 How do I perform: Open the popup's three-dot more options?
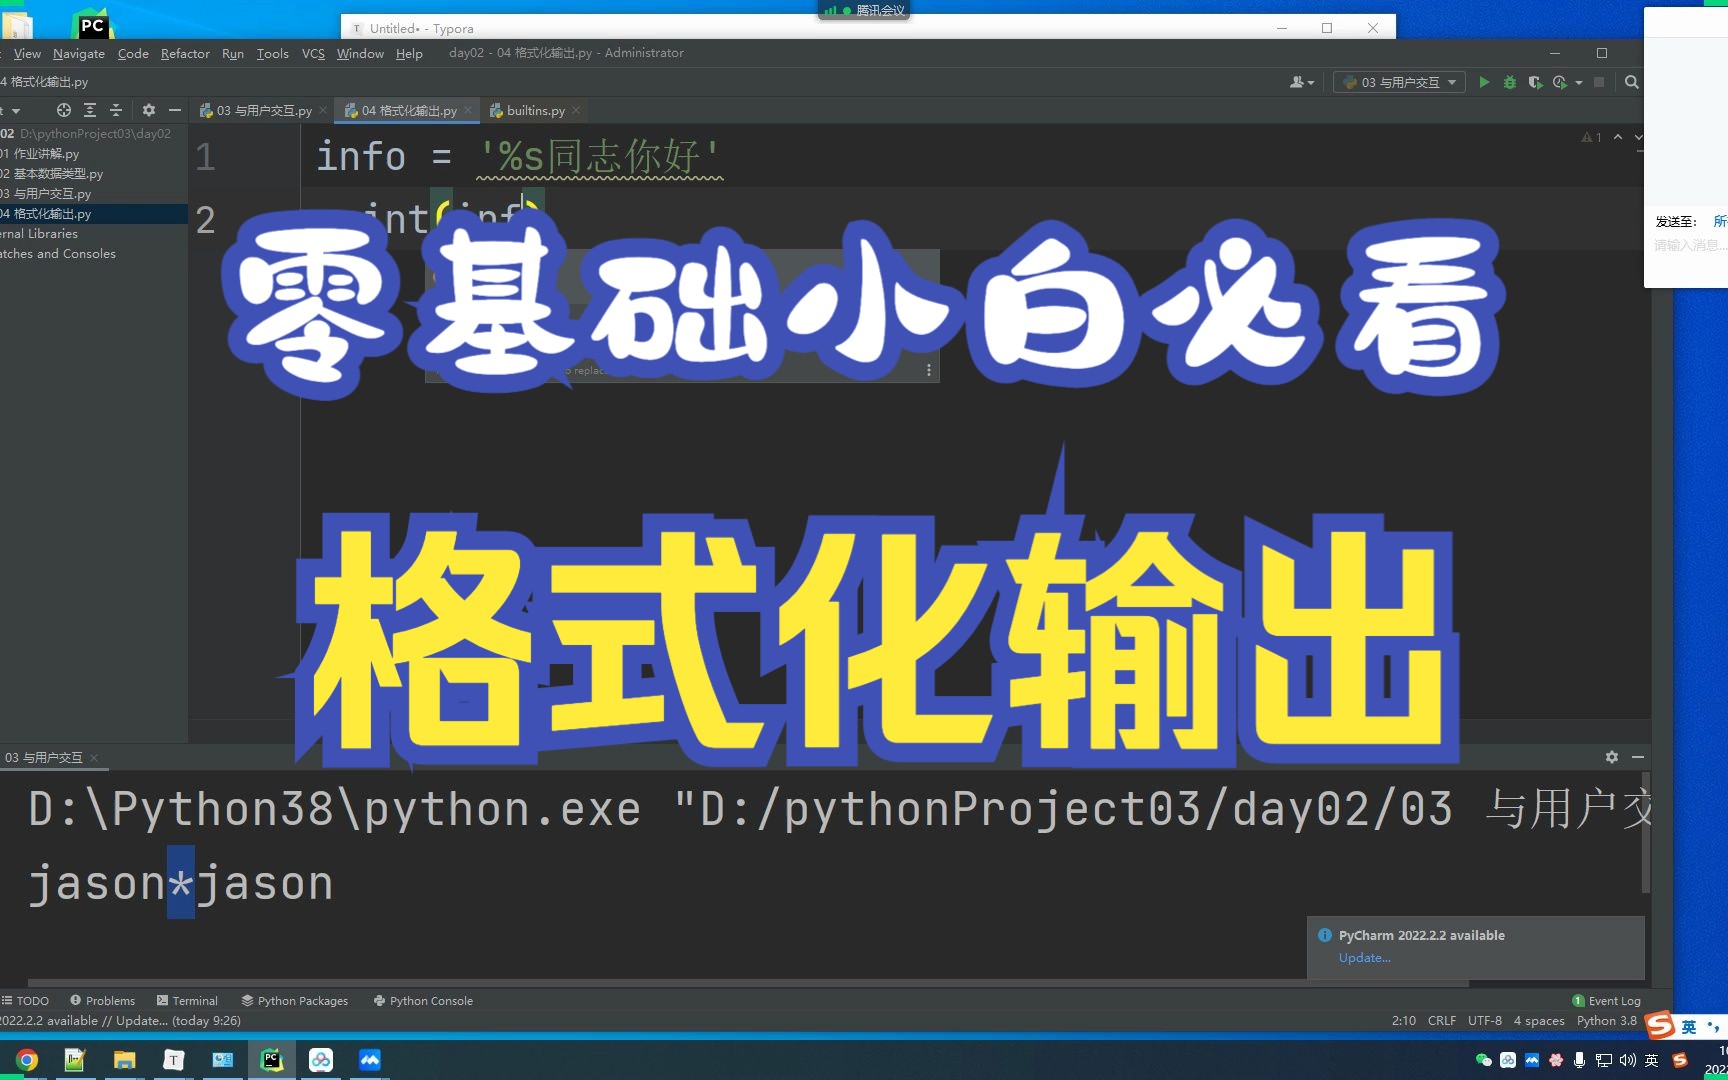point(929,370)
